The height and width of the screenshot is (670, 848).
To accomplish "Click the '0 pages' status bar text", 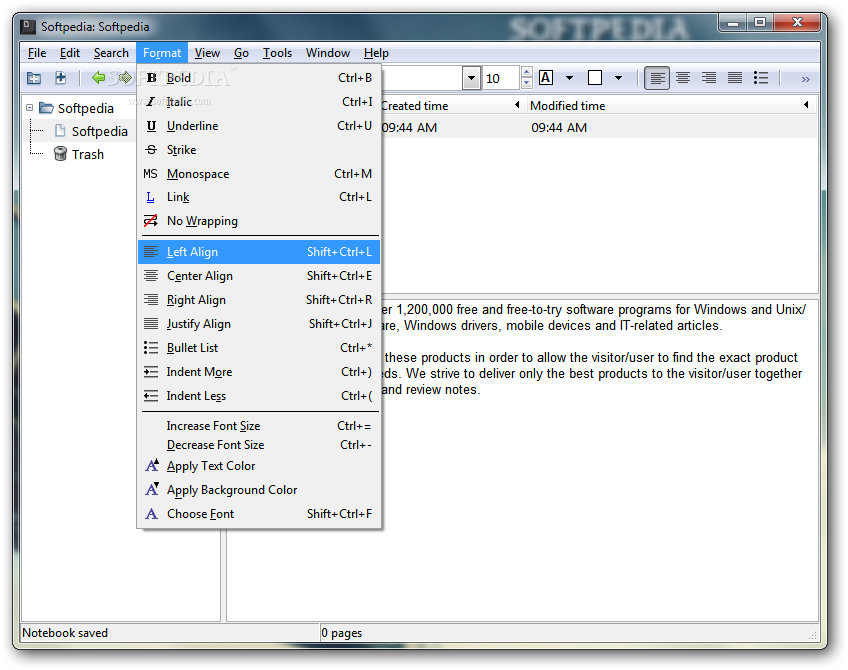I will (x=342, y=633).
